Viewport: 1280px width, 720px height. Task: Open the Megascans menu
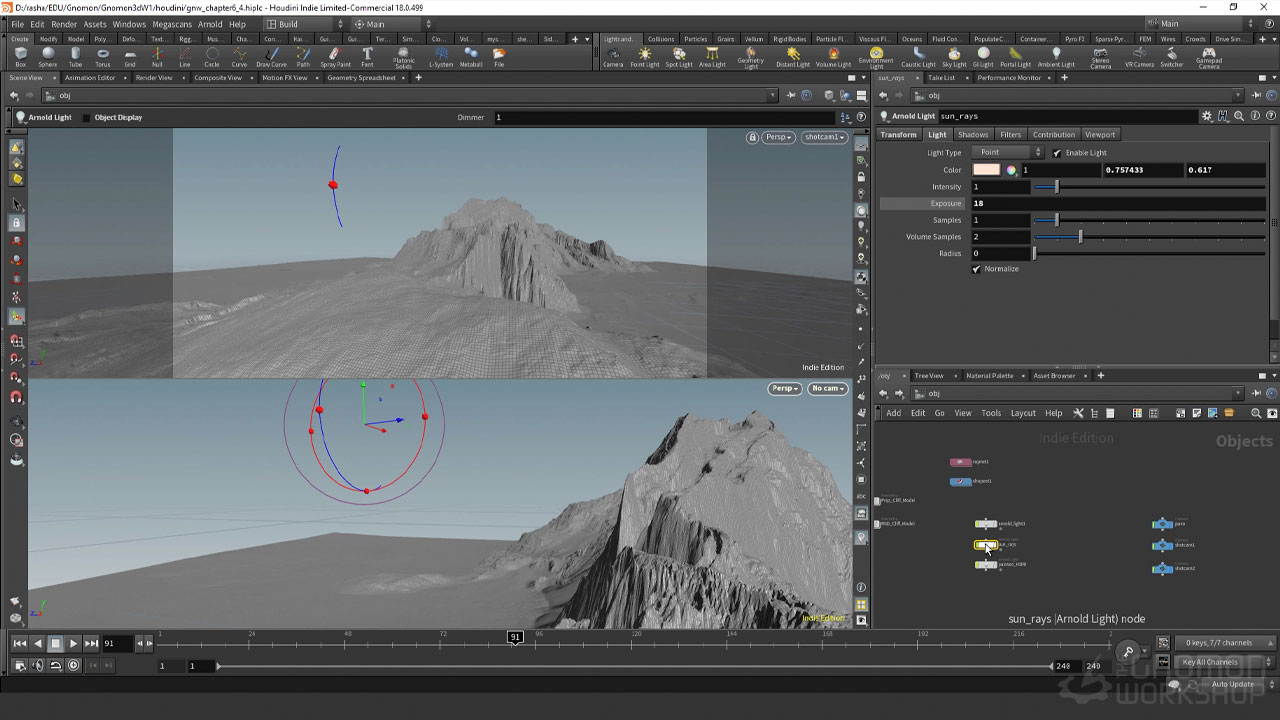[x=173, y=24]
